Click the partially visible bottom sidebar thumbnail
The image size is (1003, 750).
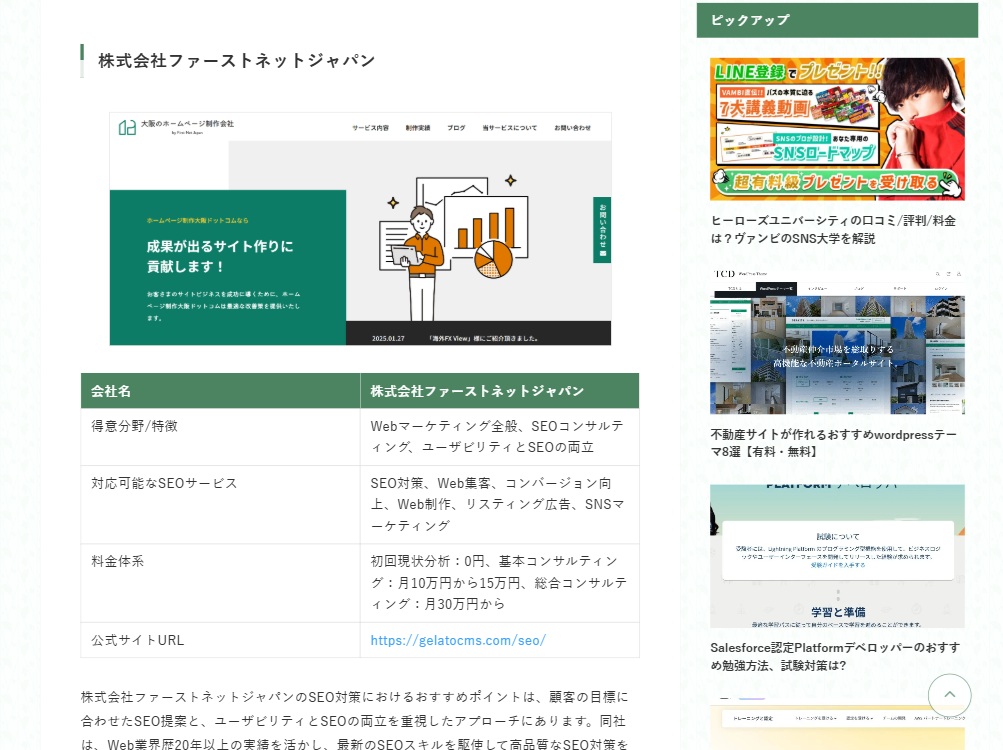[837, 724]
